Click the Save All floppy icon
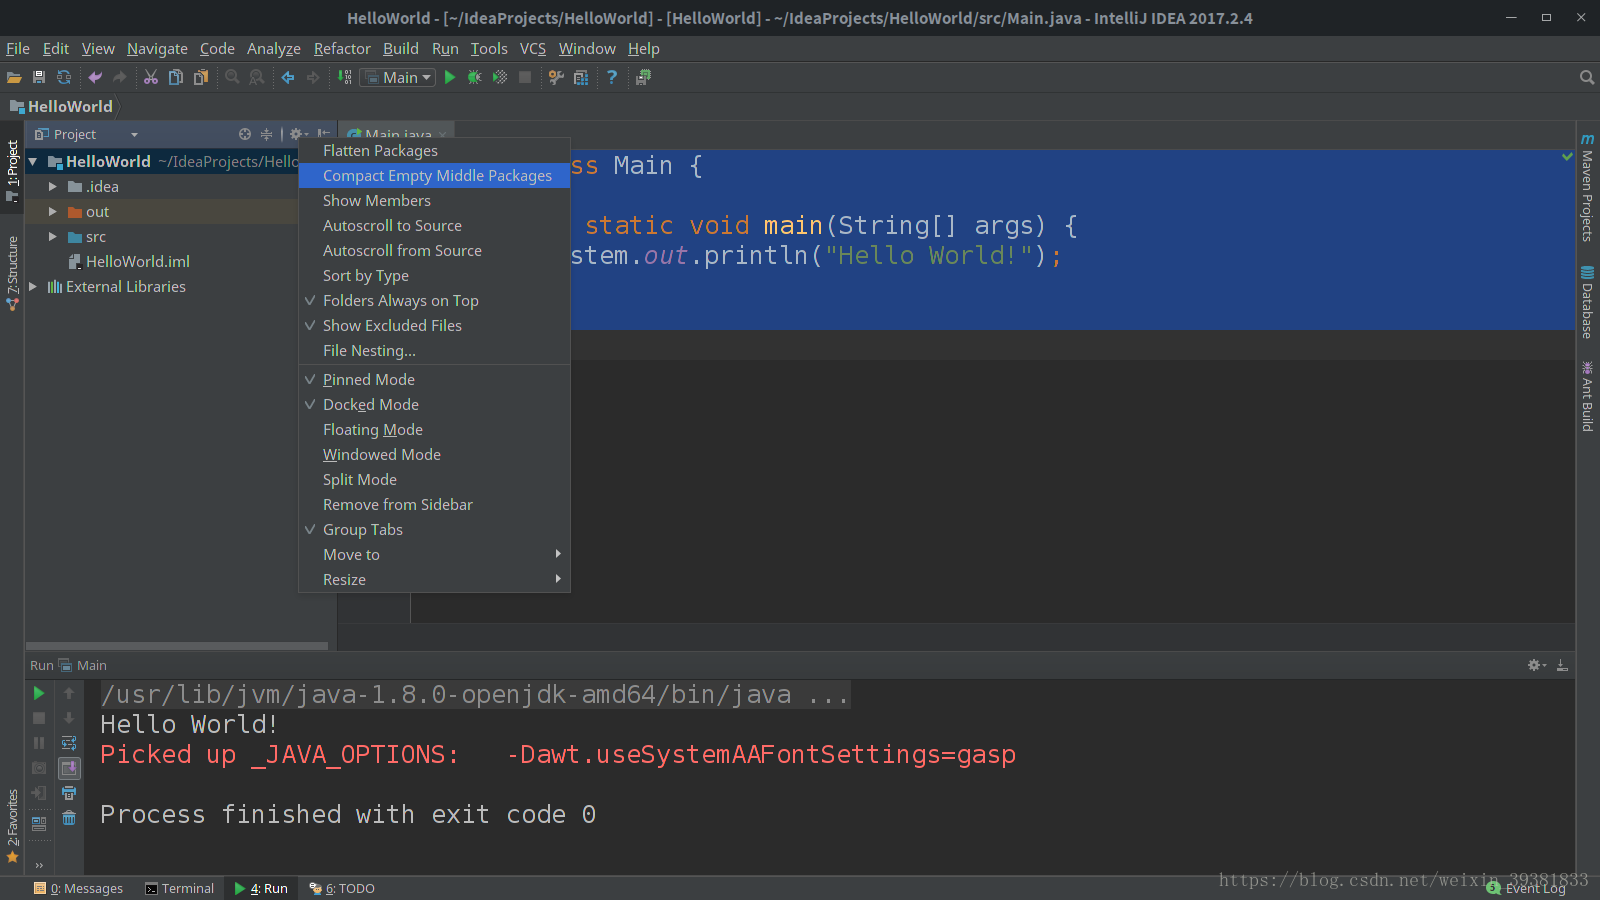 pos(39,77)
